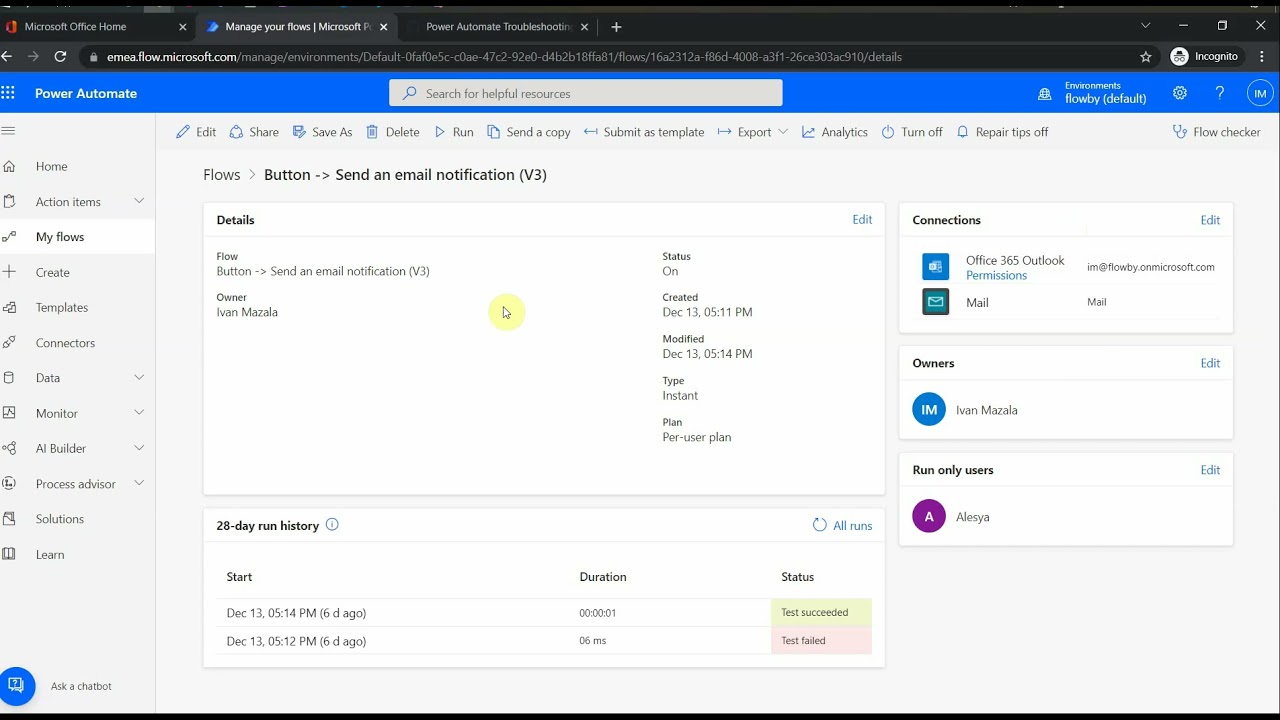Open the app launcher waffle icon
This screenshot has width=1280, height=720.
8,93
